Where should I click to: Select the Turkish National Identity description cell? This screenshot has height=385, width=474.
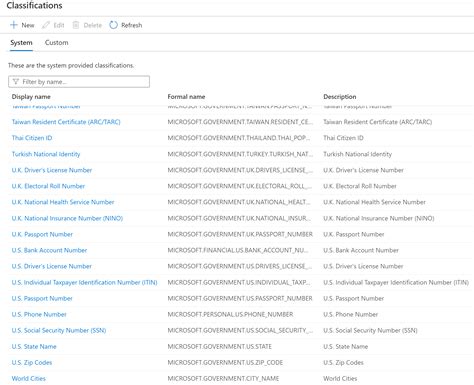pyautogui.click(x=357, y=154)
